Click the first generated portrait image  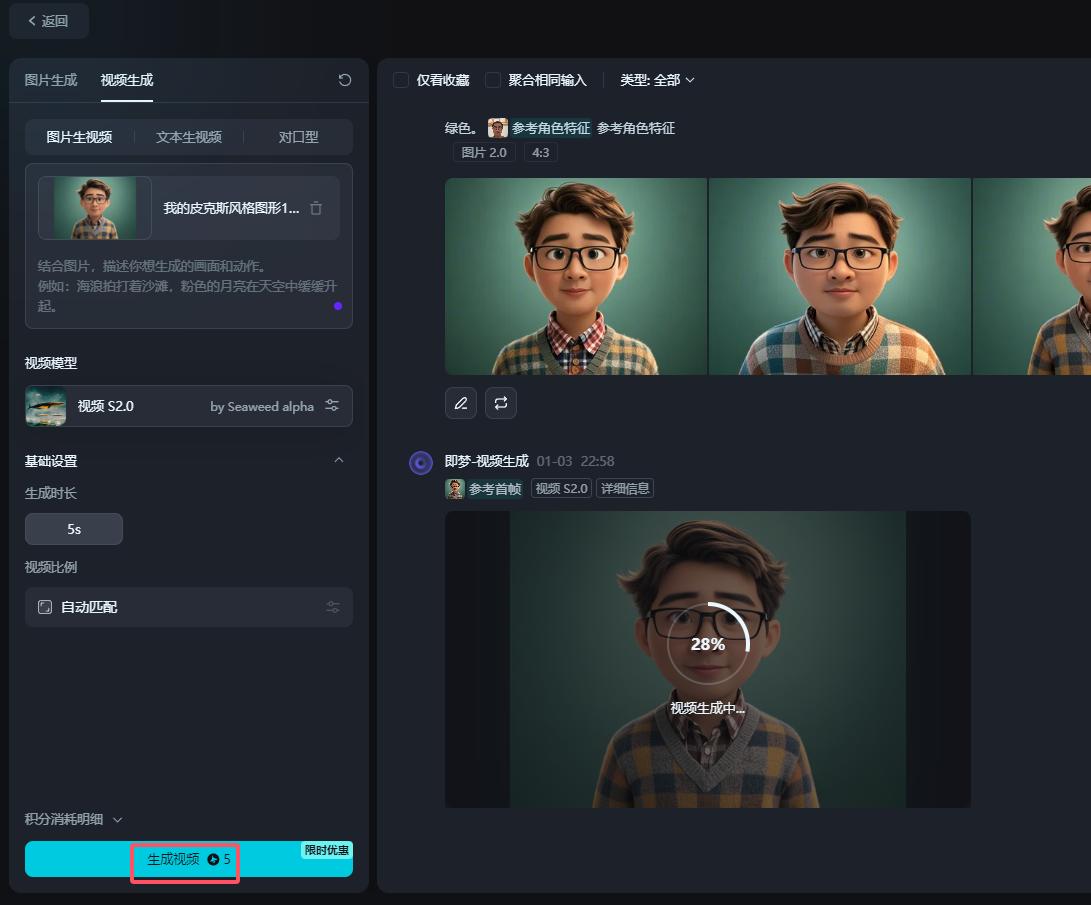point(576,276)
